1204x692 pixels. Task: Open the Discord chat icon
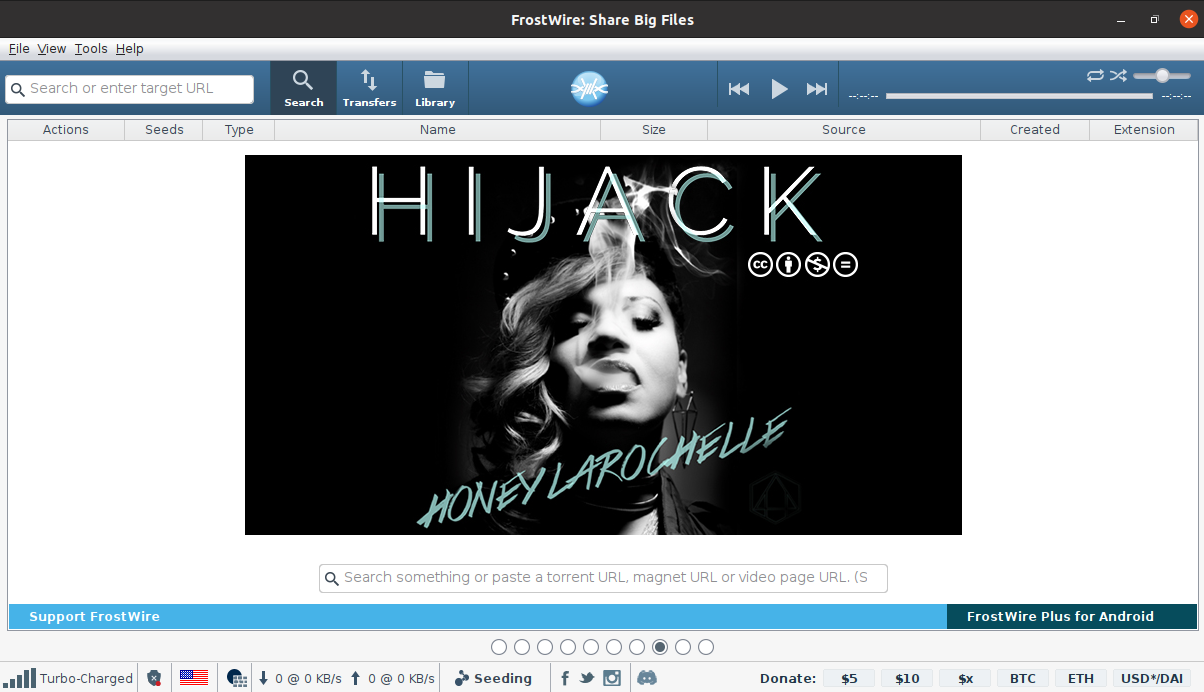[x=647, y=678]
